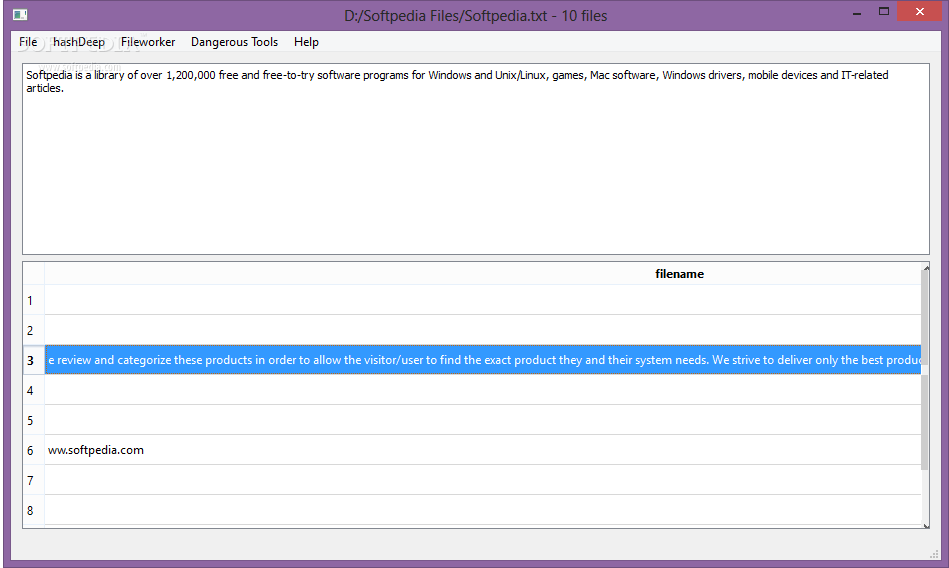Select the highlighted 'review and categorize' cell
The width and height of the screenshot is (949, 568).
(483, 360)
